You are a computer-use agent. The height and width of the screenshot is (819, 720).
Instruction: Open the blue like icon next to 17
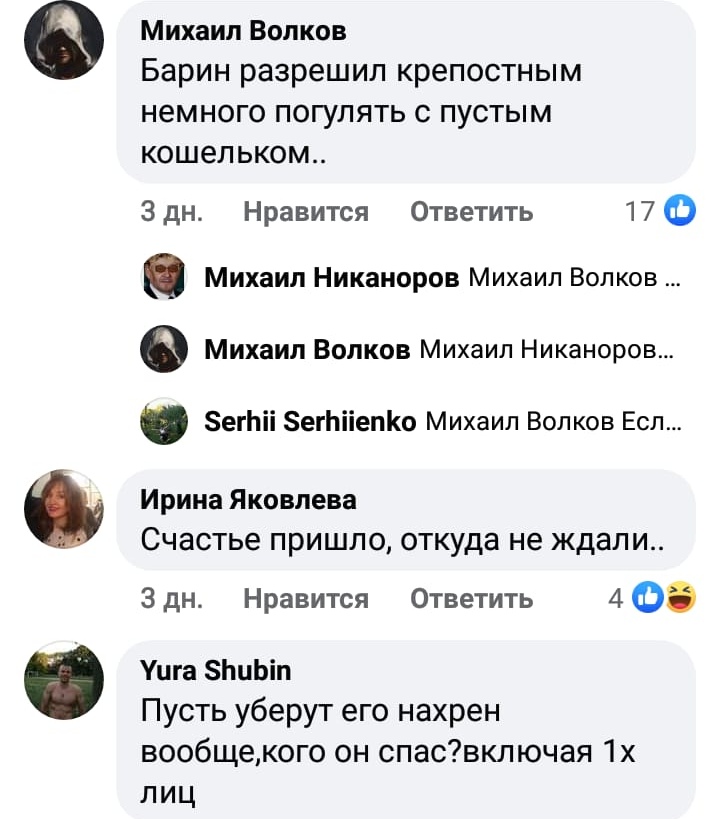pyautogui.click(x=680, y=210)
